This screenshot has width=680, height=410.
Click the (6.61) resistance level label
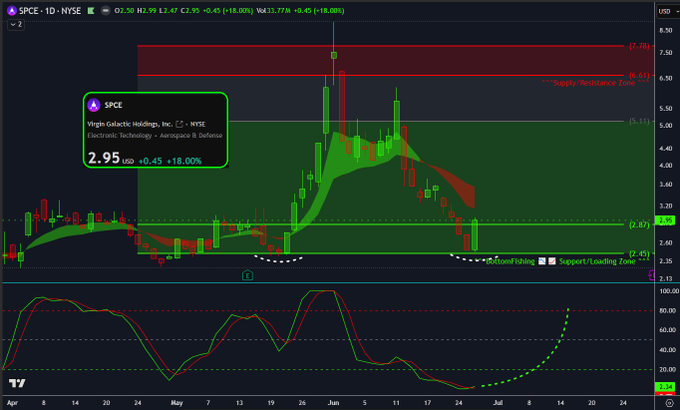[x=639, y=75]
